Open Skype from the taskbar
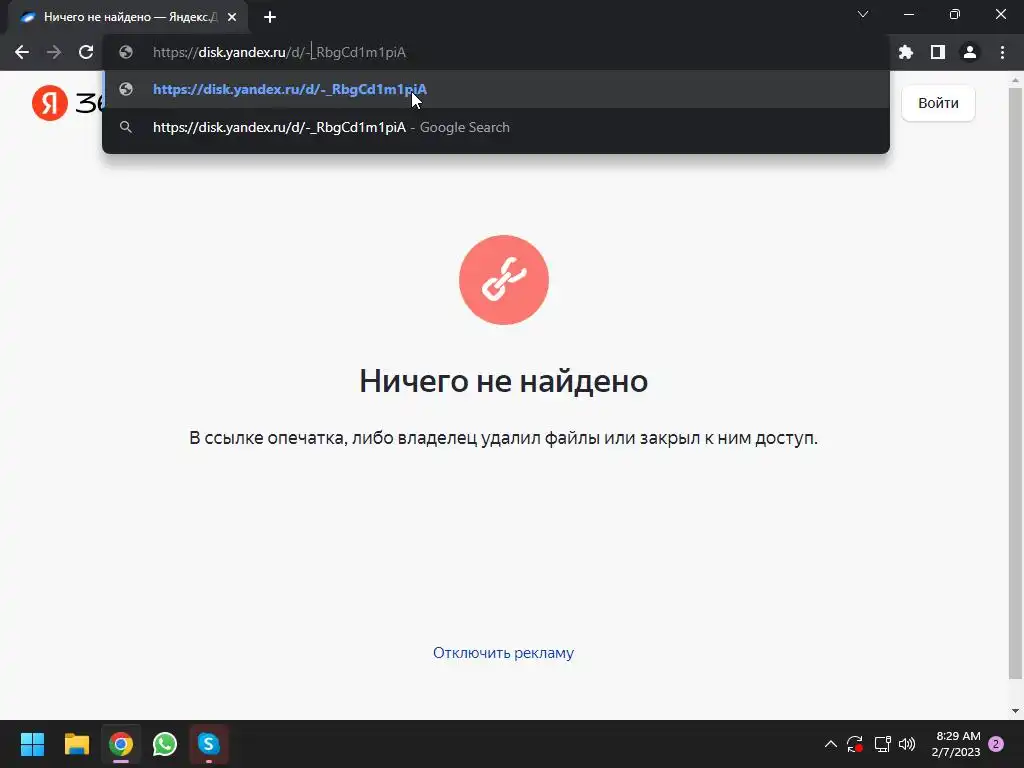 tap(208, 744)
